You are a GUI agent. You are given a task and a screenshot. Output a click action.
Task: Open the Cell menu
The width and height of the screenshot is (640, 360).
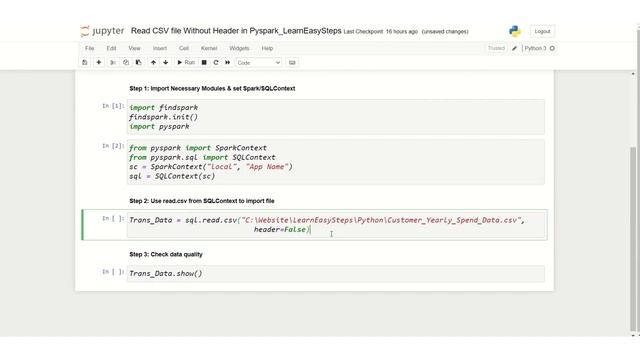[x=184, y=48]
